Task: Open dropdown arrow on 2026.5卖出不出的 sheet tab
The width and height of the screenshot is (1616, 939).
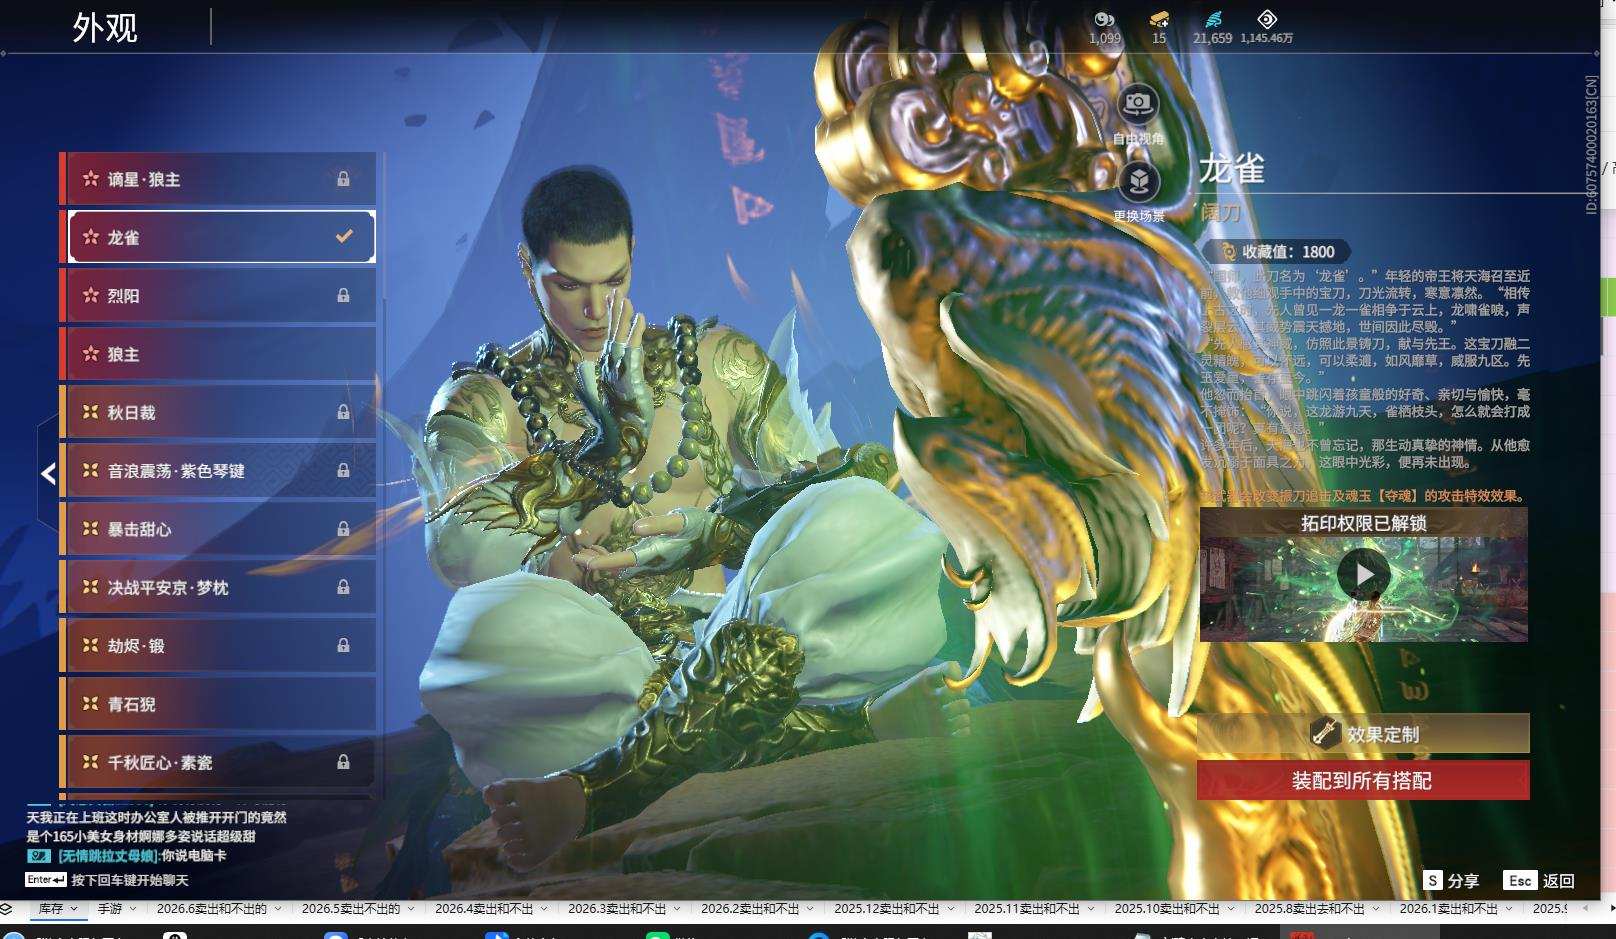Action: (411, 909)
